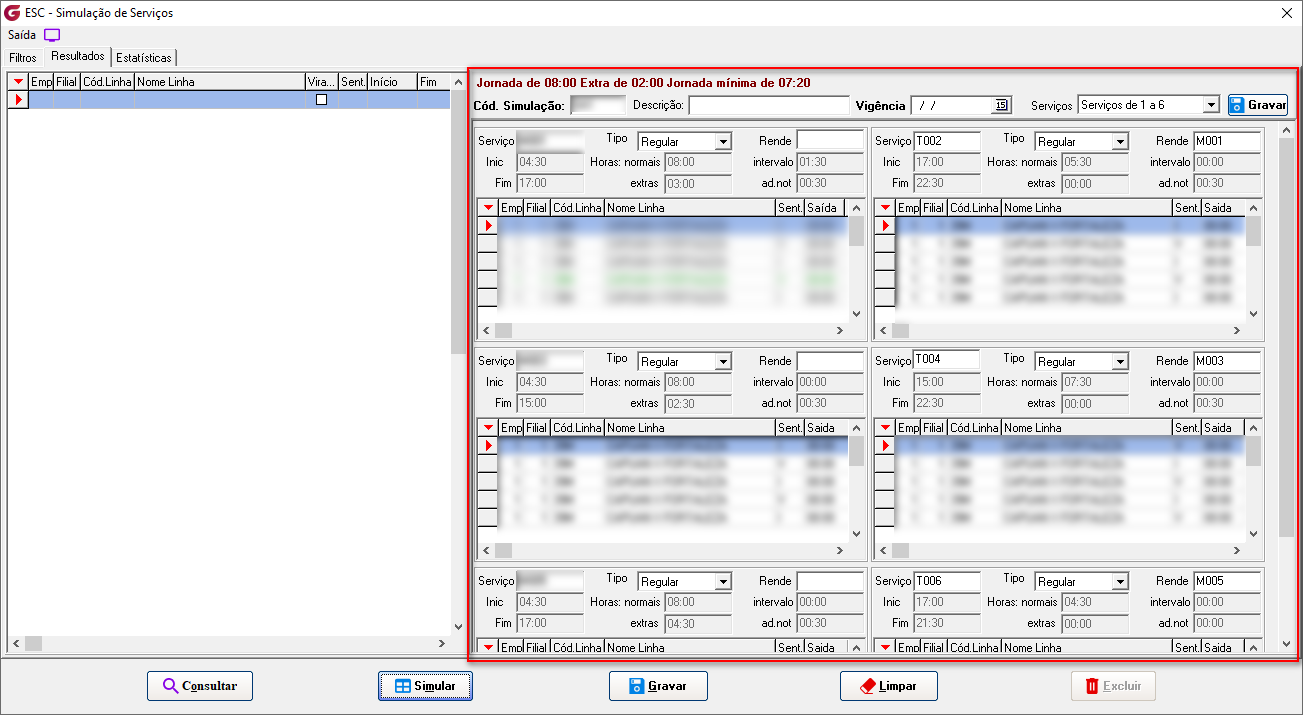Click the Cód. Simulação input field
This screenshot has height=715, width=1303.
[597, 105]
